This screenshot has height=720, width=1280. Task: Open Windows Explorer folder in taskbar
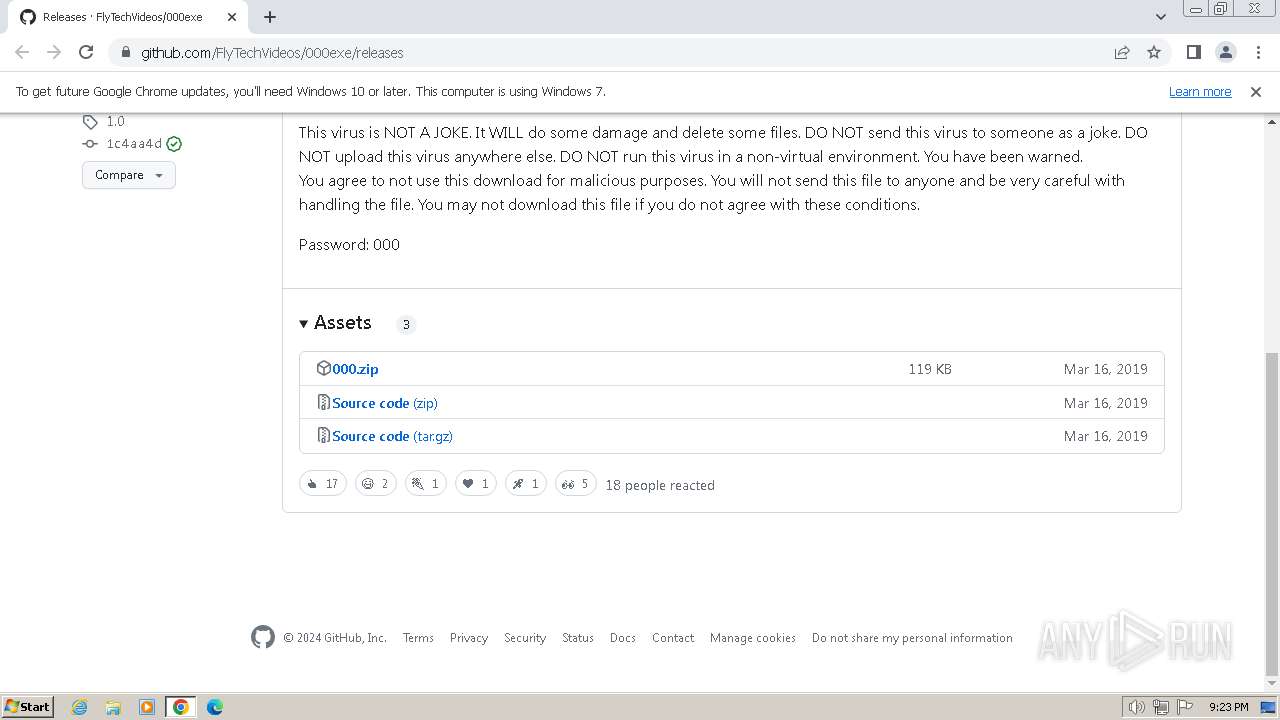[x=113, y=707]
